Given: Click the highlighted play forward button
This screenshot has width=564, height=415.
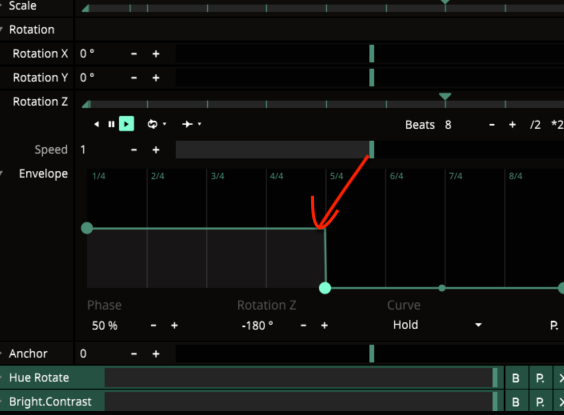Looking at the screenshot, I should (126, 124).
